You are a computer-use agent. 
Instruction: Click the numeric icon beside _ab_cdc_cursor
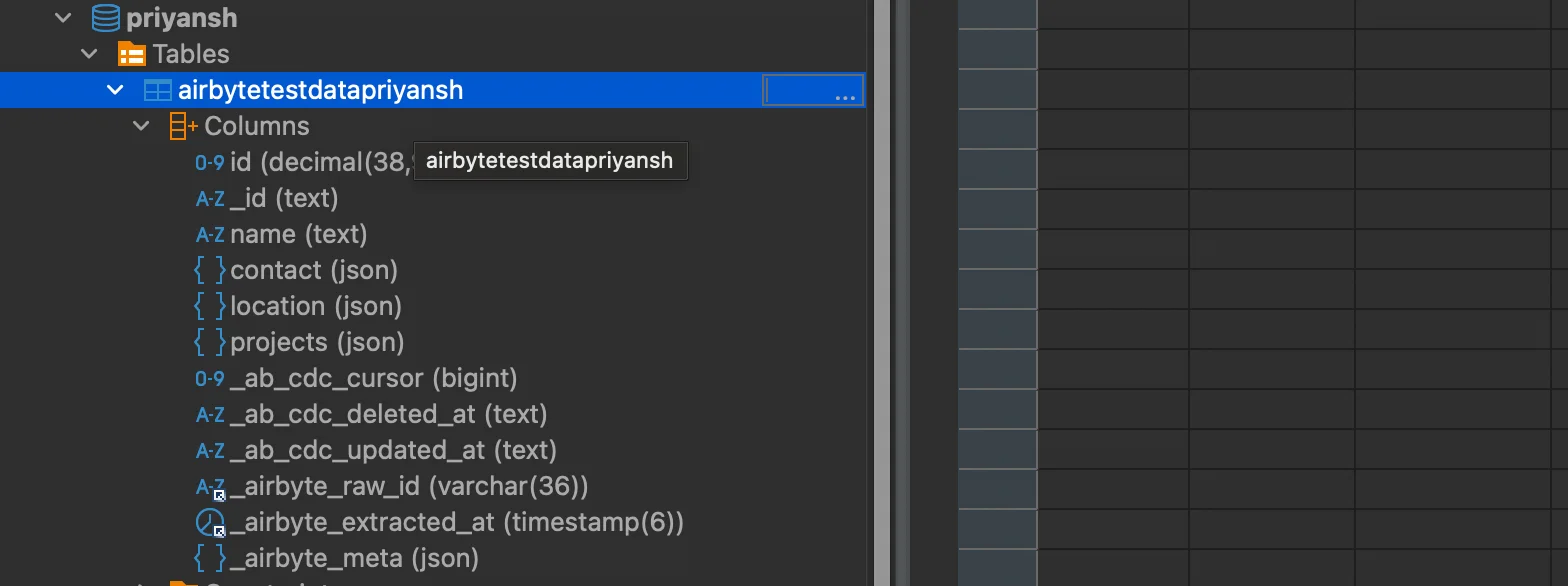(210, 378)
